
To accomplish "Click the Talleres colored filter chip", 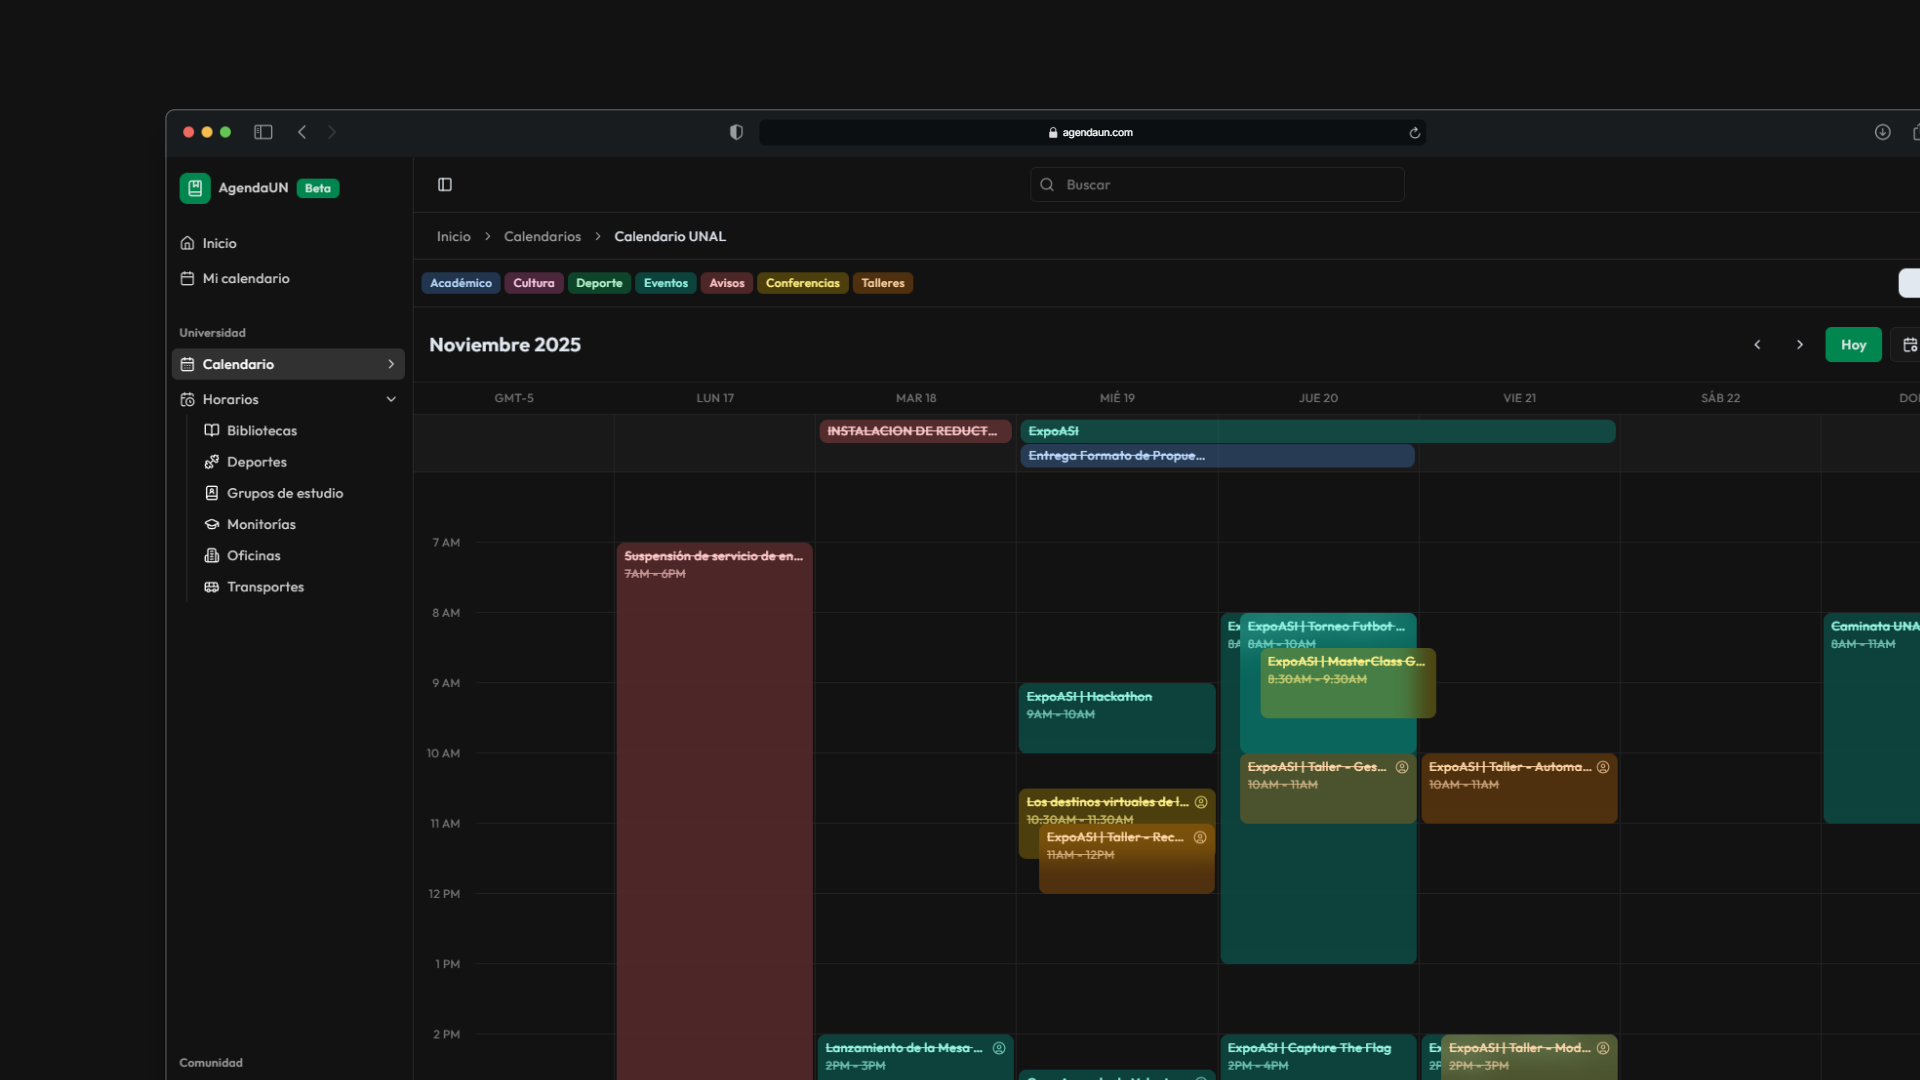I will [882, 283].
